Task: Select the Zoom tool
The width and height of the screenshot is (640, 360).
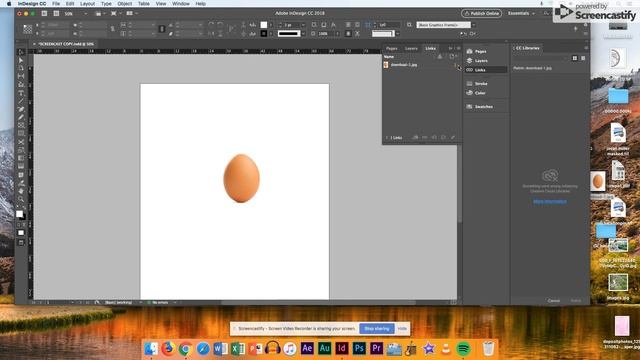Action: [21, 199]
